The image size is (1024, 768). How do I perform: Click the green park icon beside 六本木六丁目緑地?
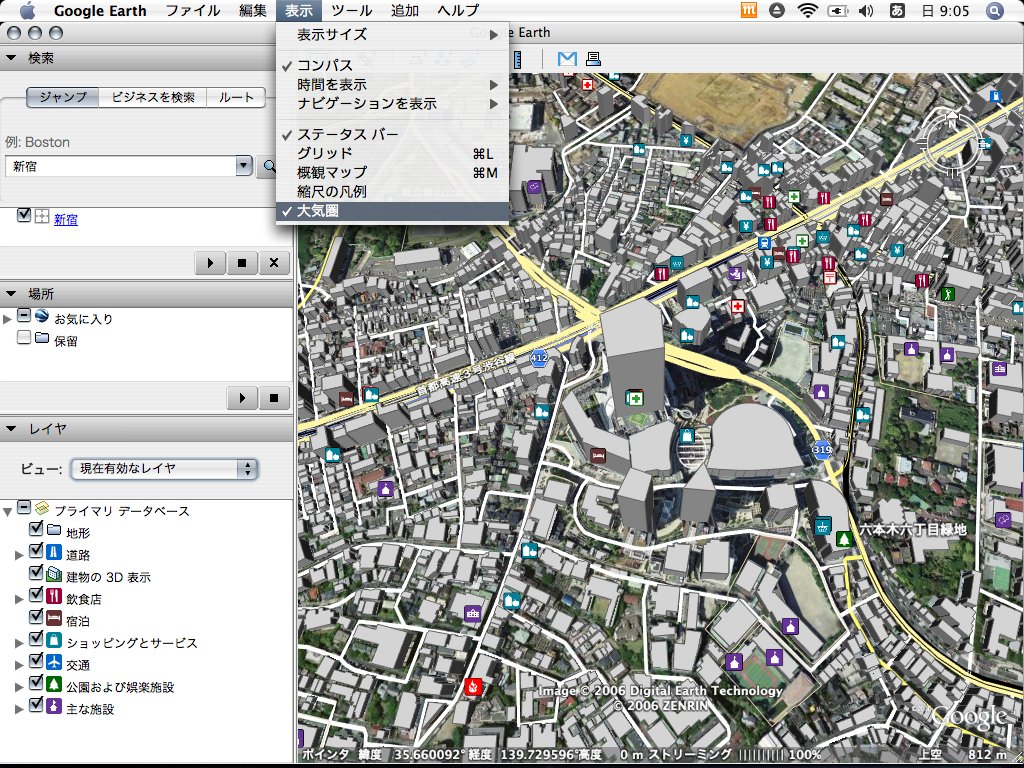pyautogui.click(x=844, y=539)
